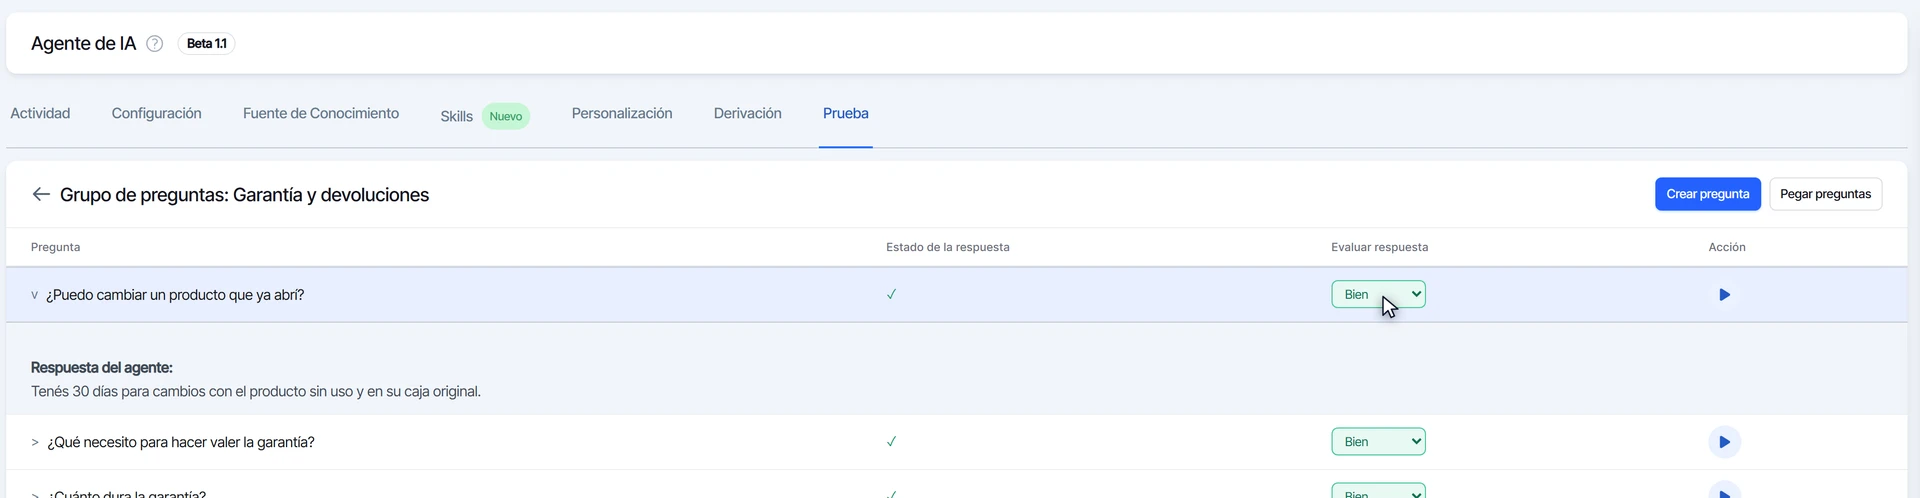This screenshot has height=498, width=1920.
Task: Collapse the question ¿Puedo cambiar un producto que ya abrí?
Action: 34,295
